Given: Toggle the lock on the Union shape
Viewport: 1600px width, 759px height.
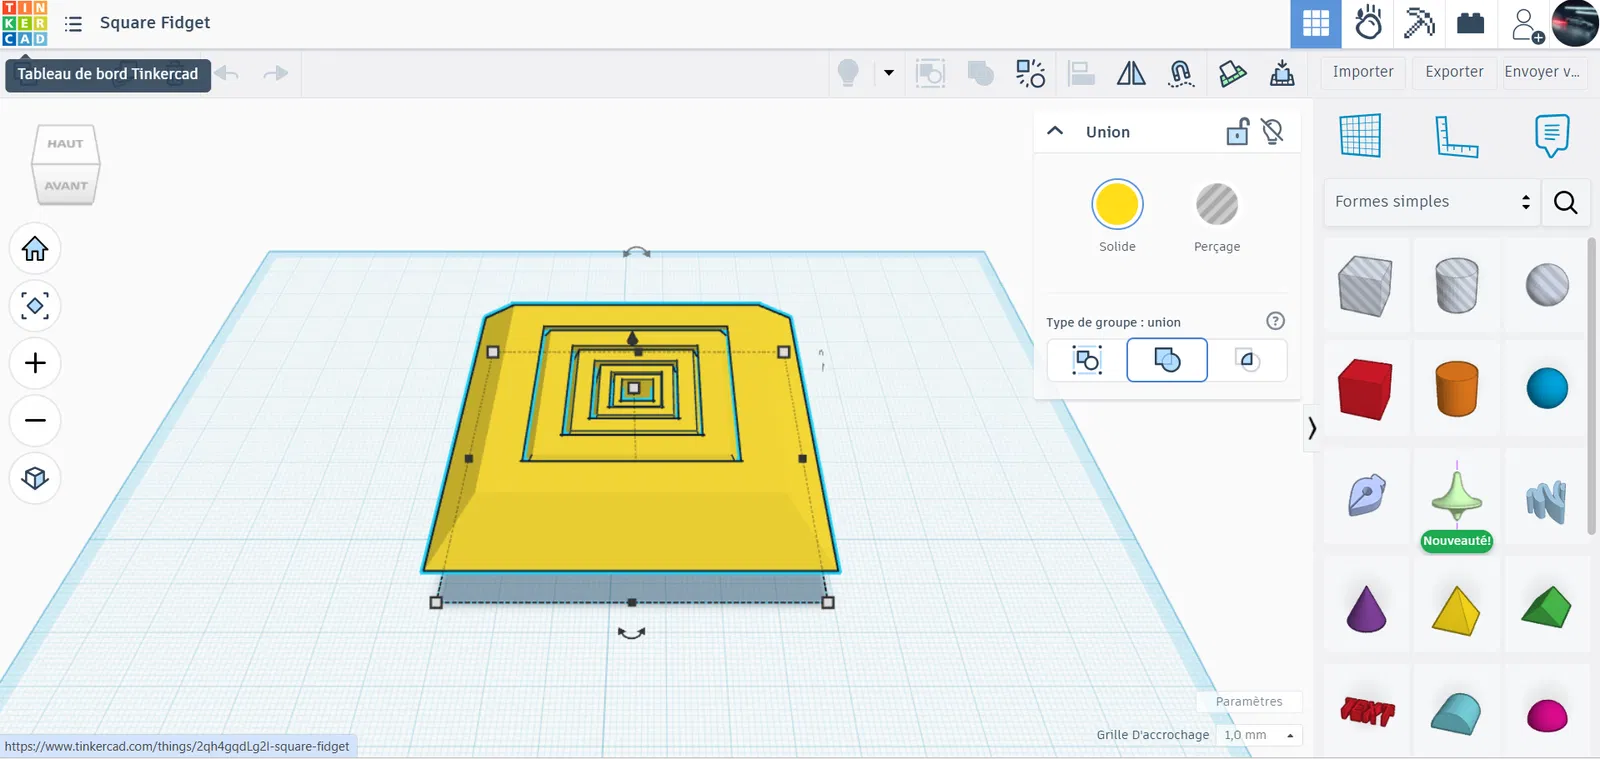Looking at the screenshot, I should (x=1238, y=131).
